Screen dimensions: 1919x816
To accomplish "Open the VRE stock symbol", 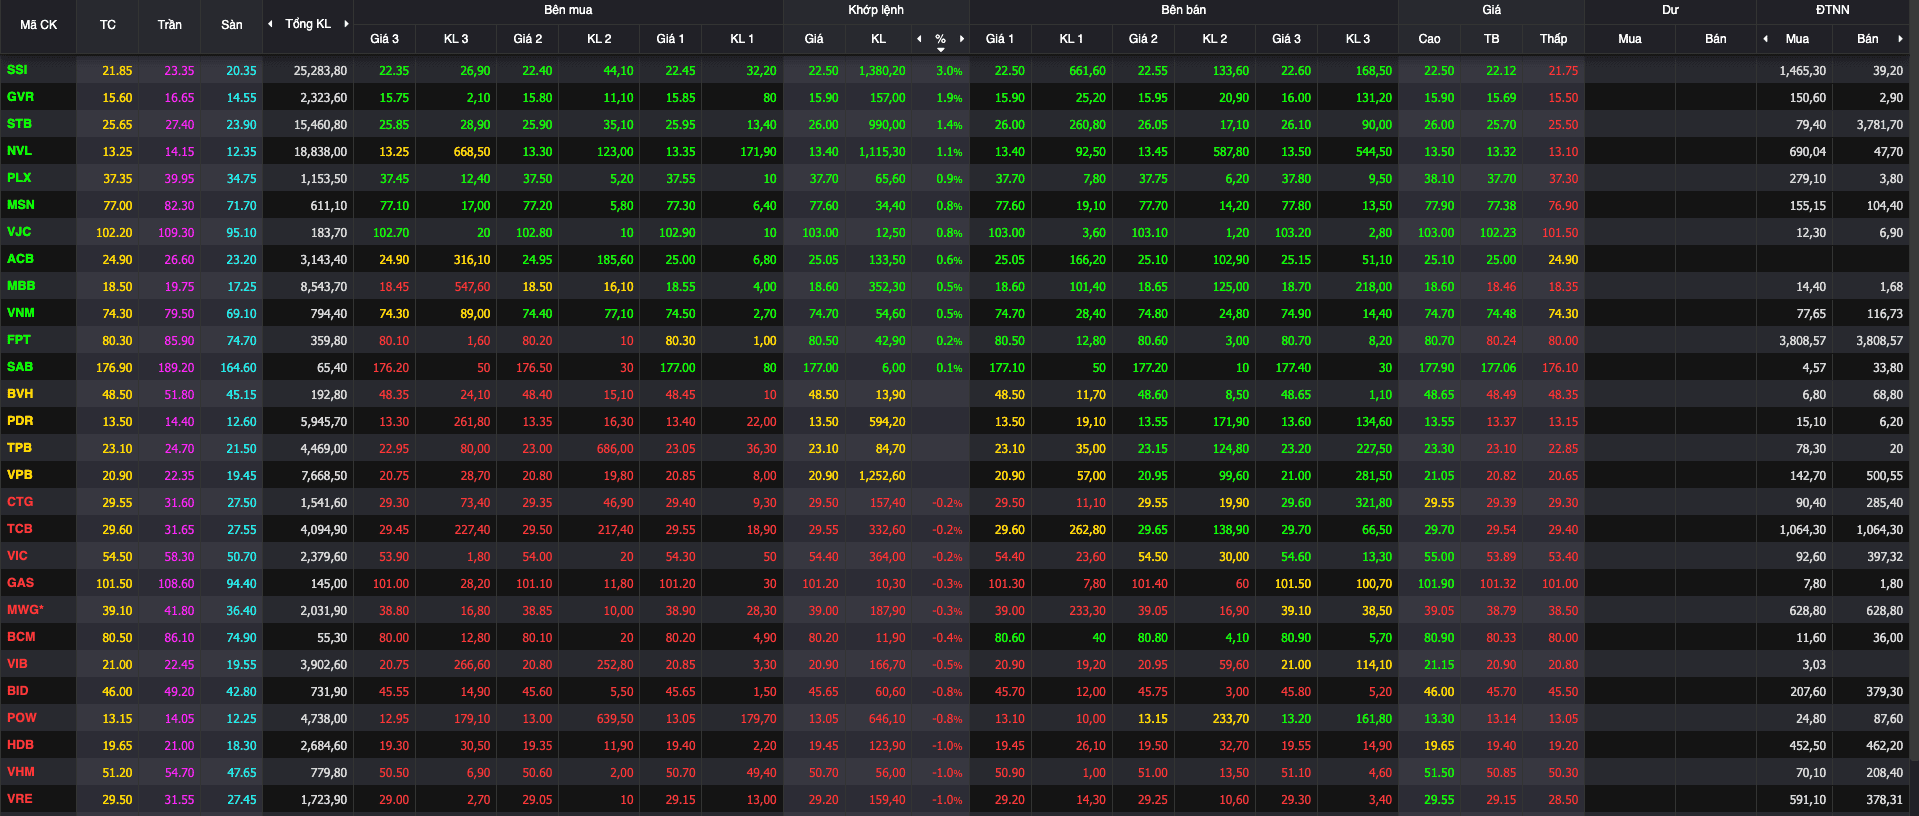I will coord(19,799).
